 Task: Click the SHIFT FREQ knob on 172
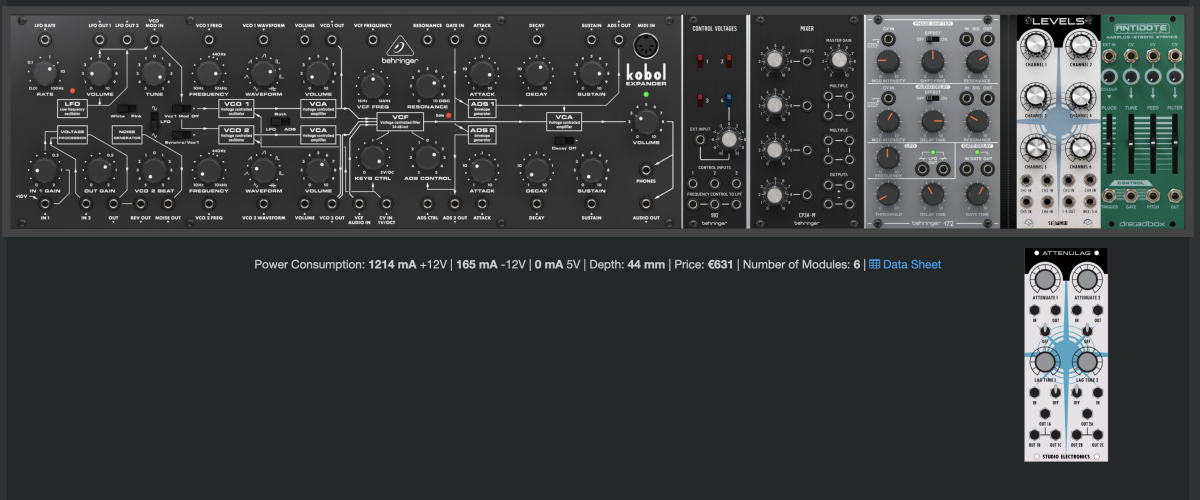coord(932,60)
